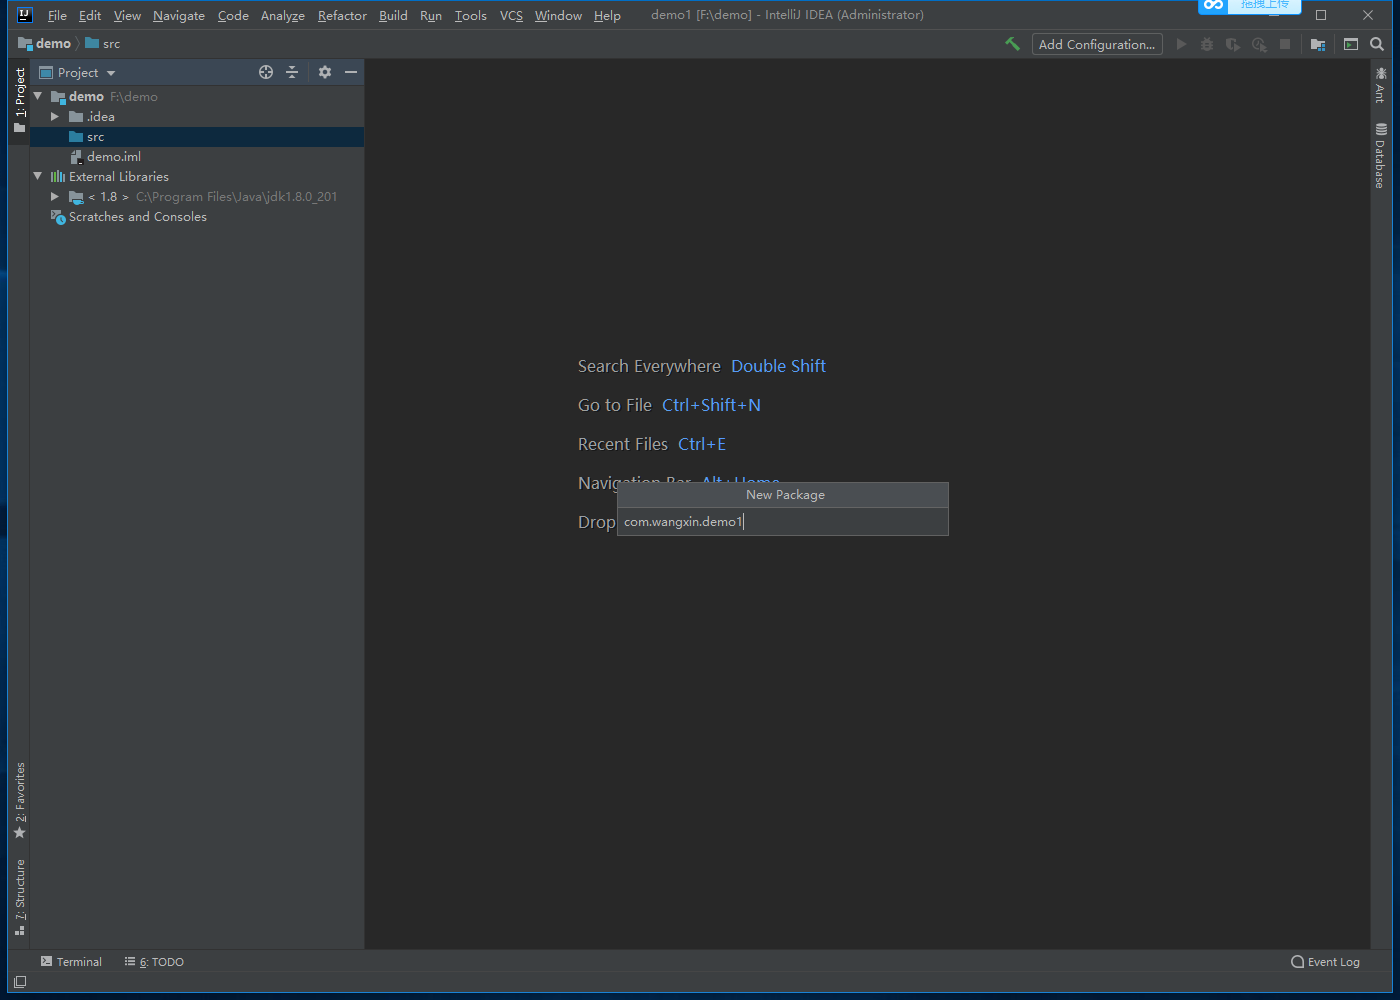
Task: Click the src breadcrumb in navigation bar
Action: tap(103, 44)
